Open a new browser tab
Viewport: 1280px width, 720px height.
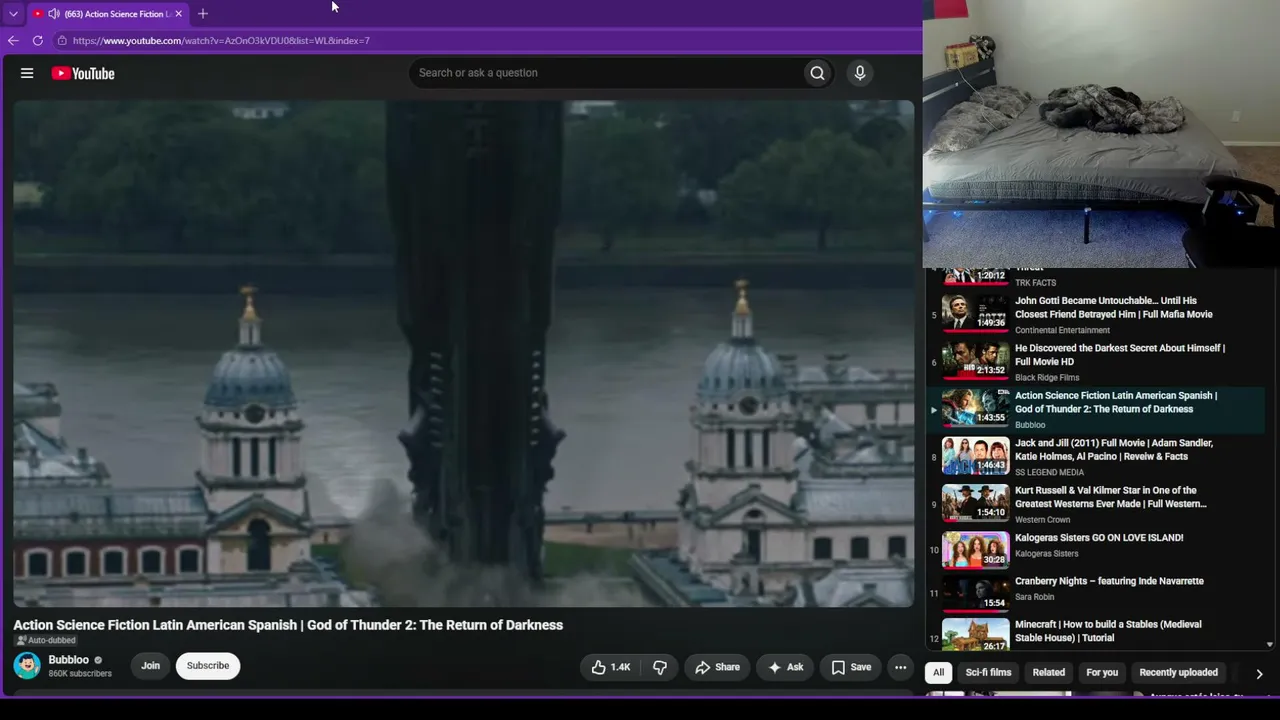pyautogui.click(x=203, y=14)
